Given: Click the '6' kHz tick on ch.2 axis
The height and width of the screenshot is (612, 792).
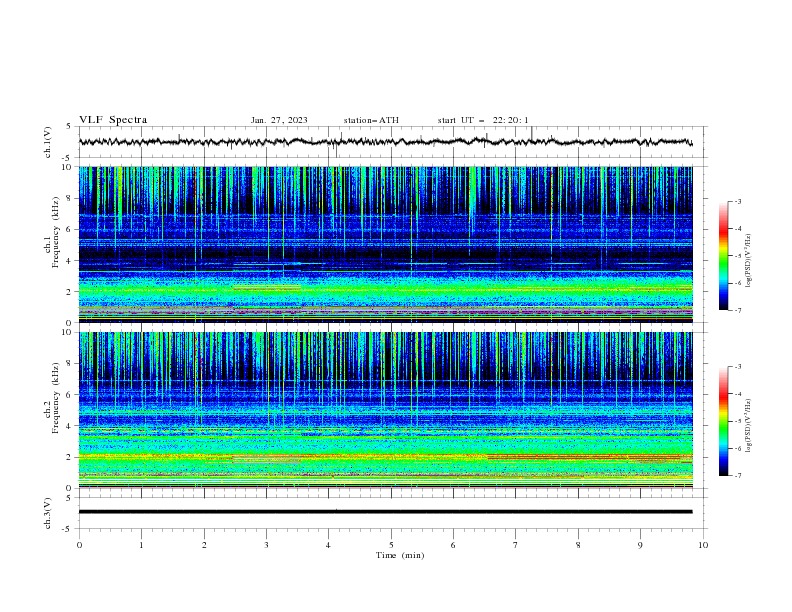Looking at the screenshot, I should tap(71, 394).
